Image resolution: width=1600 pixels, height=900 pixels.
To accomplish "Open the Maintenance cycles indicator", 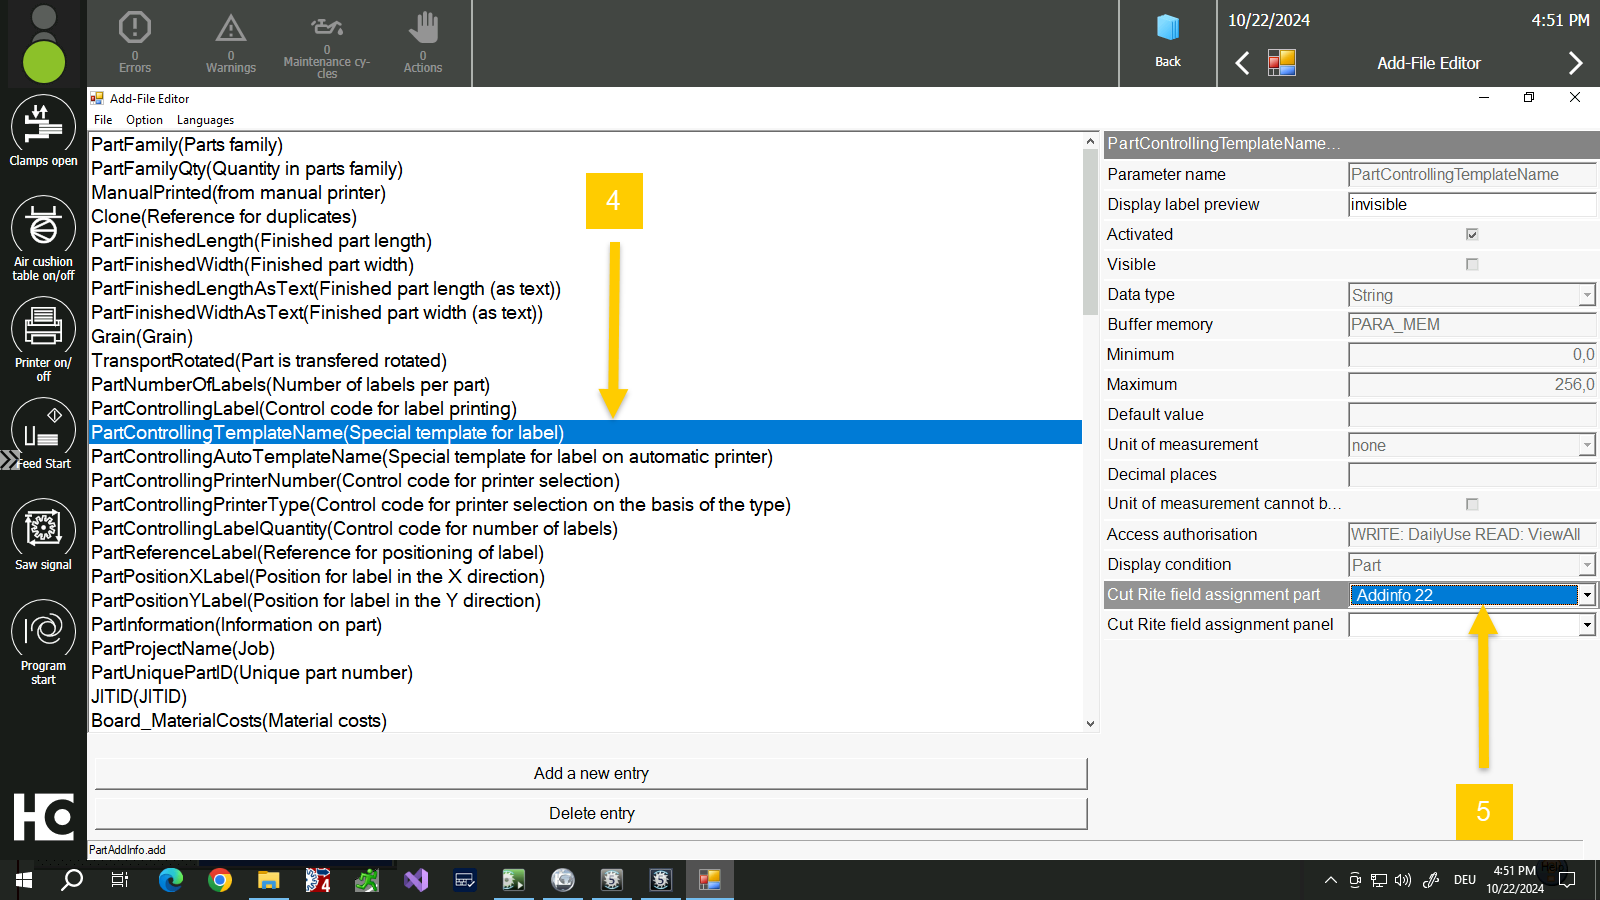I will pos(327,44).
